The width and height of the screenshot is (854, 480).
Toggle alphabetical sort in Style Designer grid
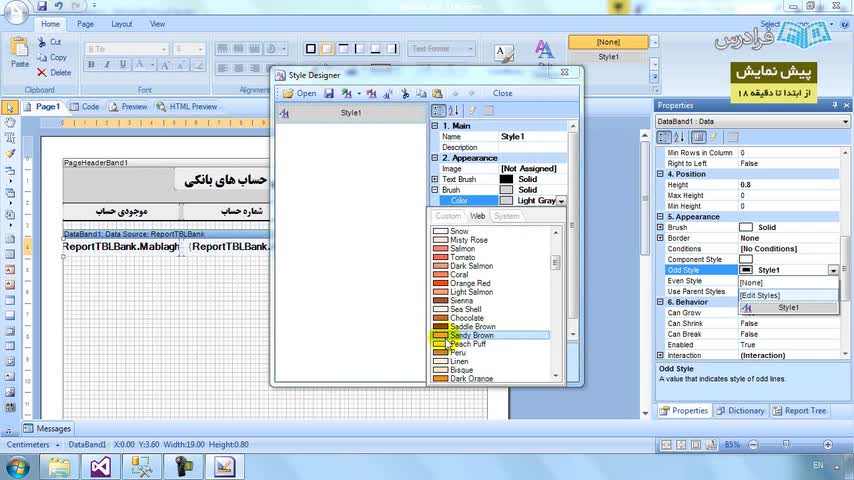(x=453, y=111)
